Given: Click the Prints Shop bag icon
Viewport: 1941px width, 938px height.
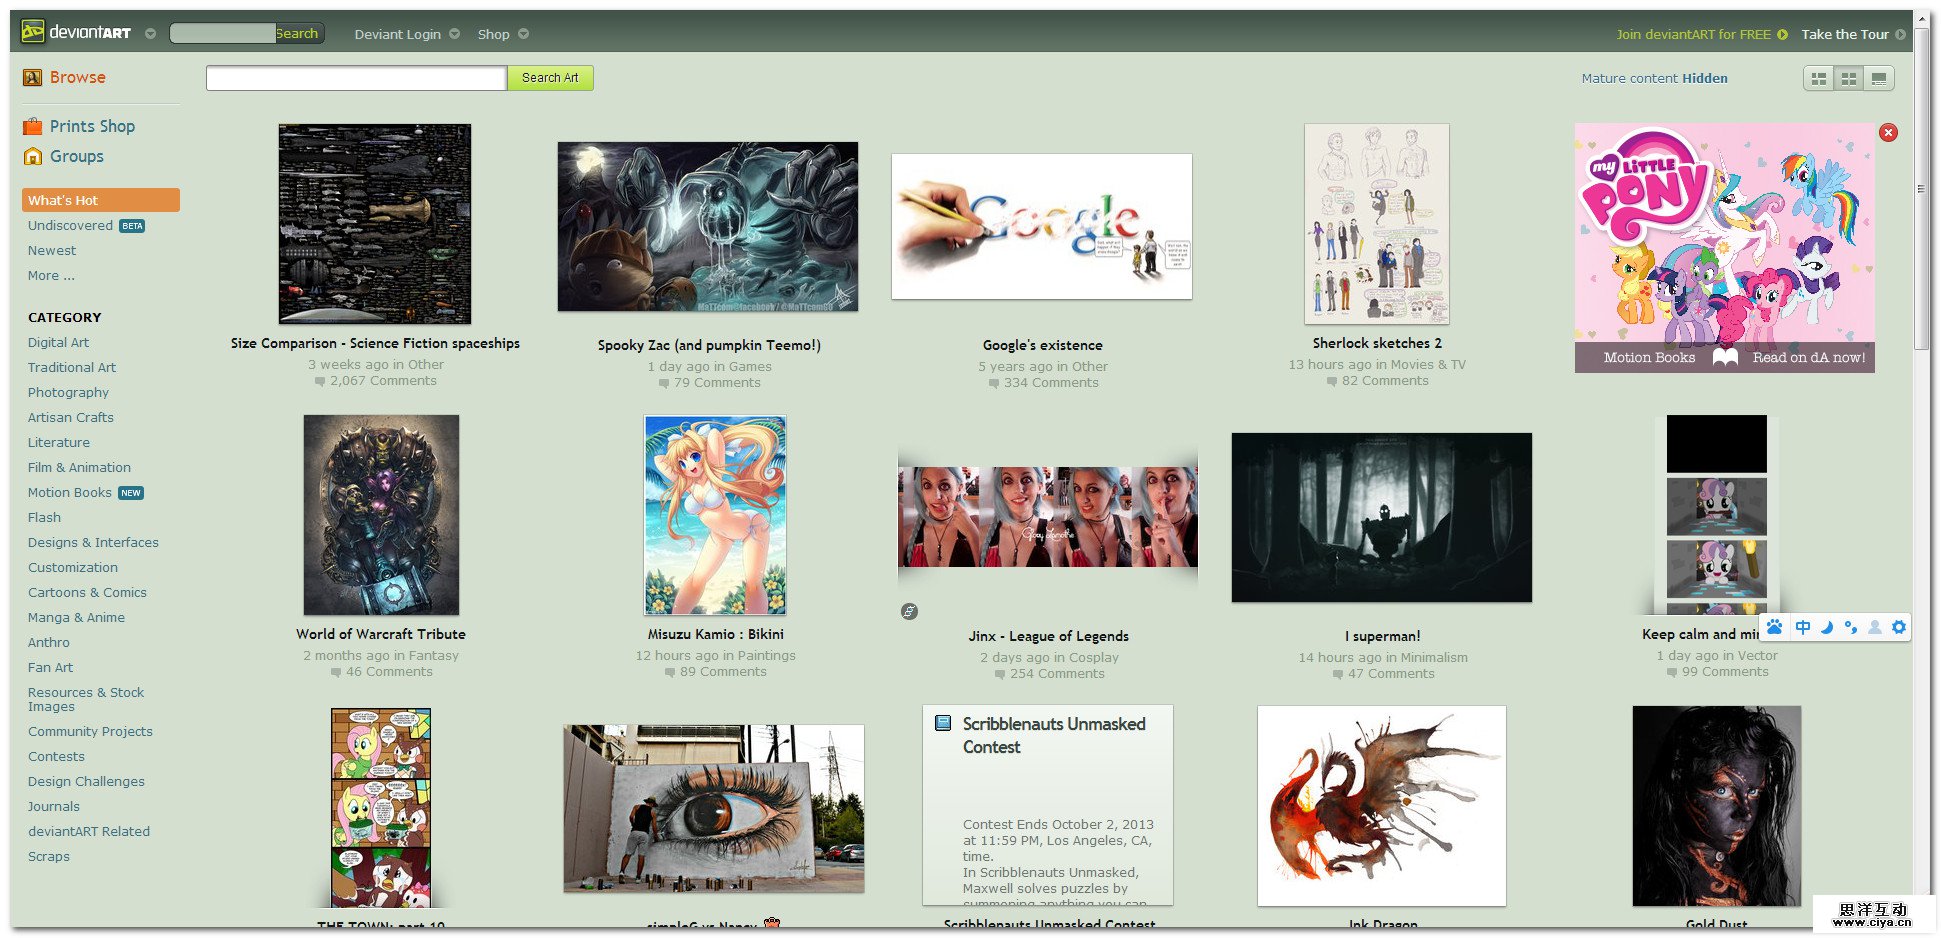Looking at the screenshot, I should coord(33,126).
